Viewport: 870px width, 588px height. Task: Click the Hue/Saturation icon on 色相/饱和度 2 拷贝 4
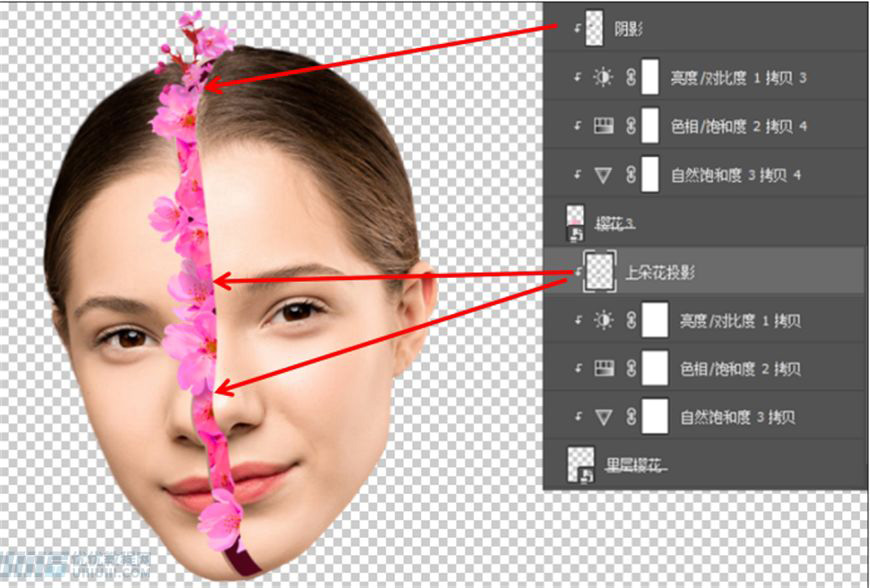point(603,125)
